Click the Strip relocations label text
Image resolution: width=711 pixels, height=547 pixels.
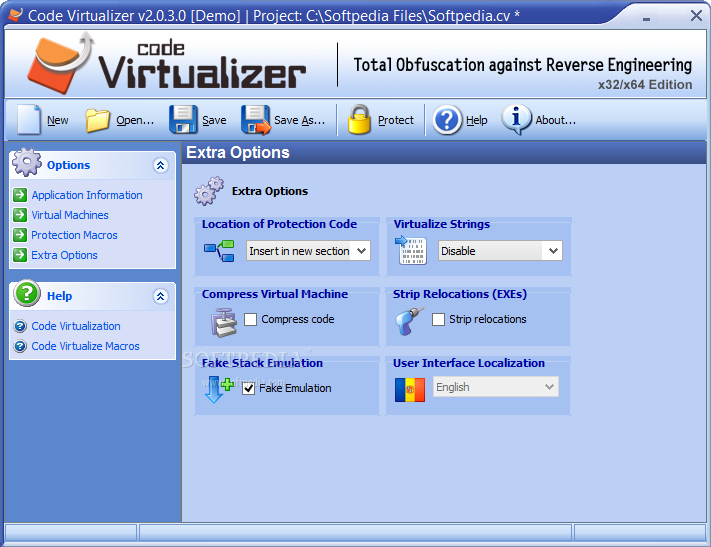(x=487, y=319)
